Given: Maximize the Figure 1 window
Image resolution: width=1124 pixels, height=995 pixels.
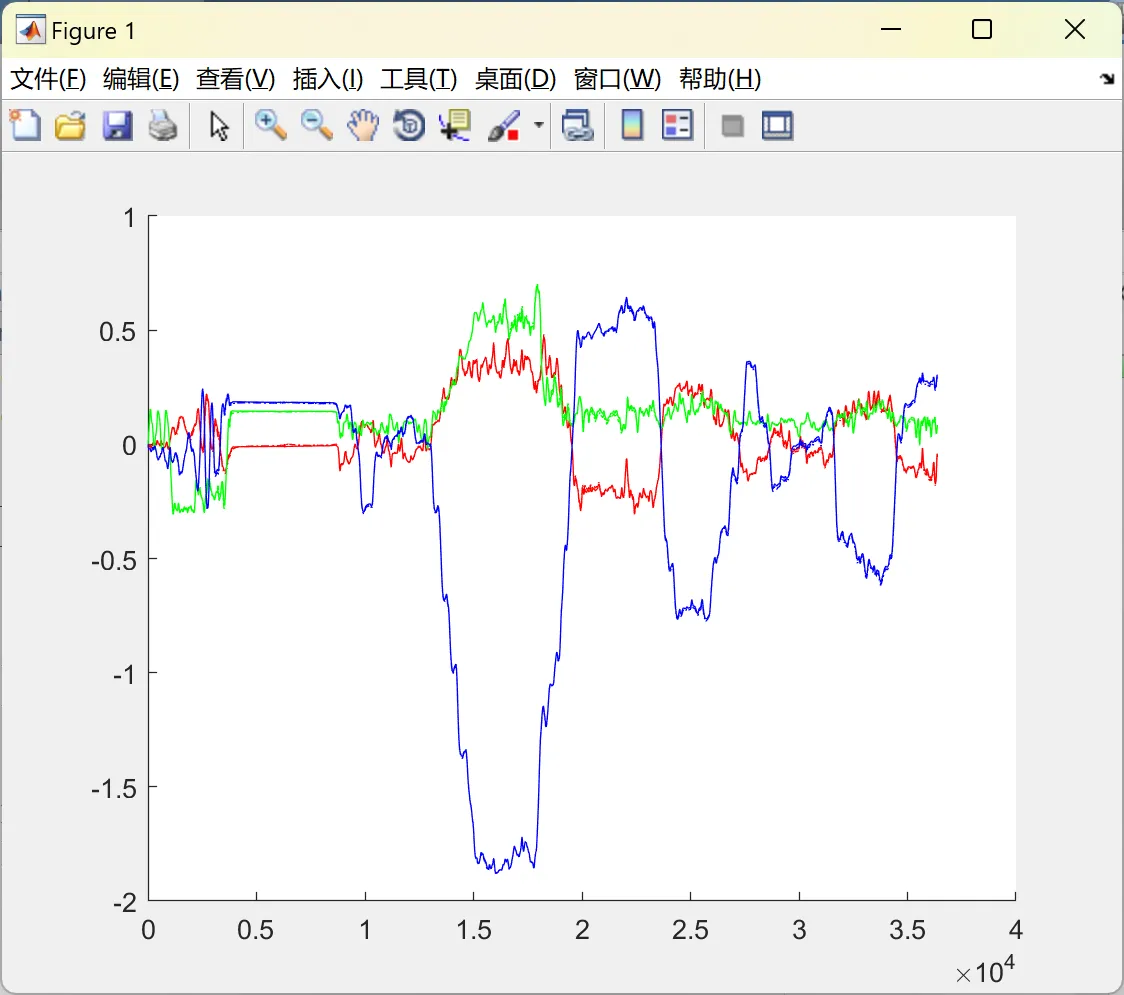Looking at the screenshot, I should [981, 29].
